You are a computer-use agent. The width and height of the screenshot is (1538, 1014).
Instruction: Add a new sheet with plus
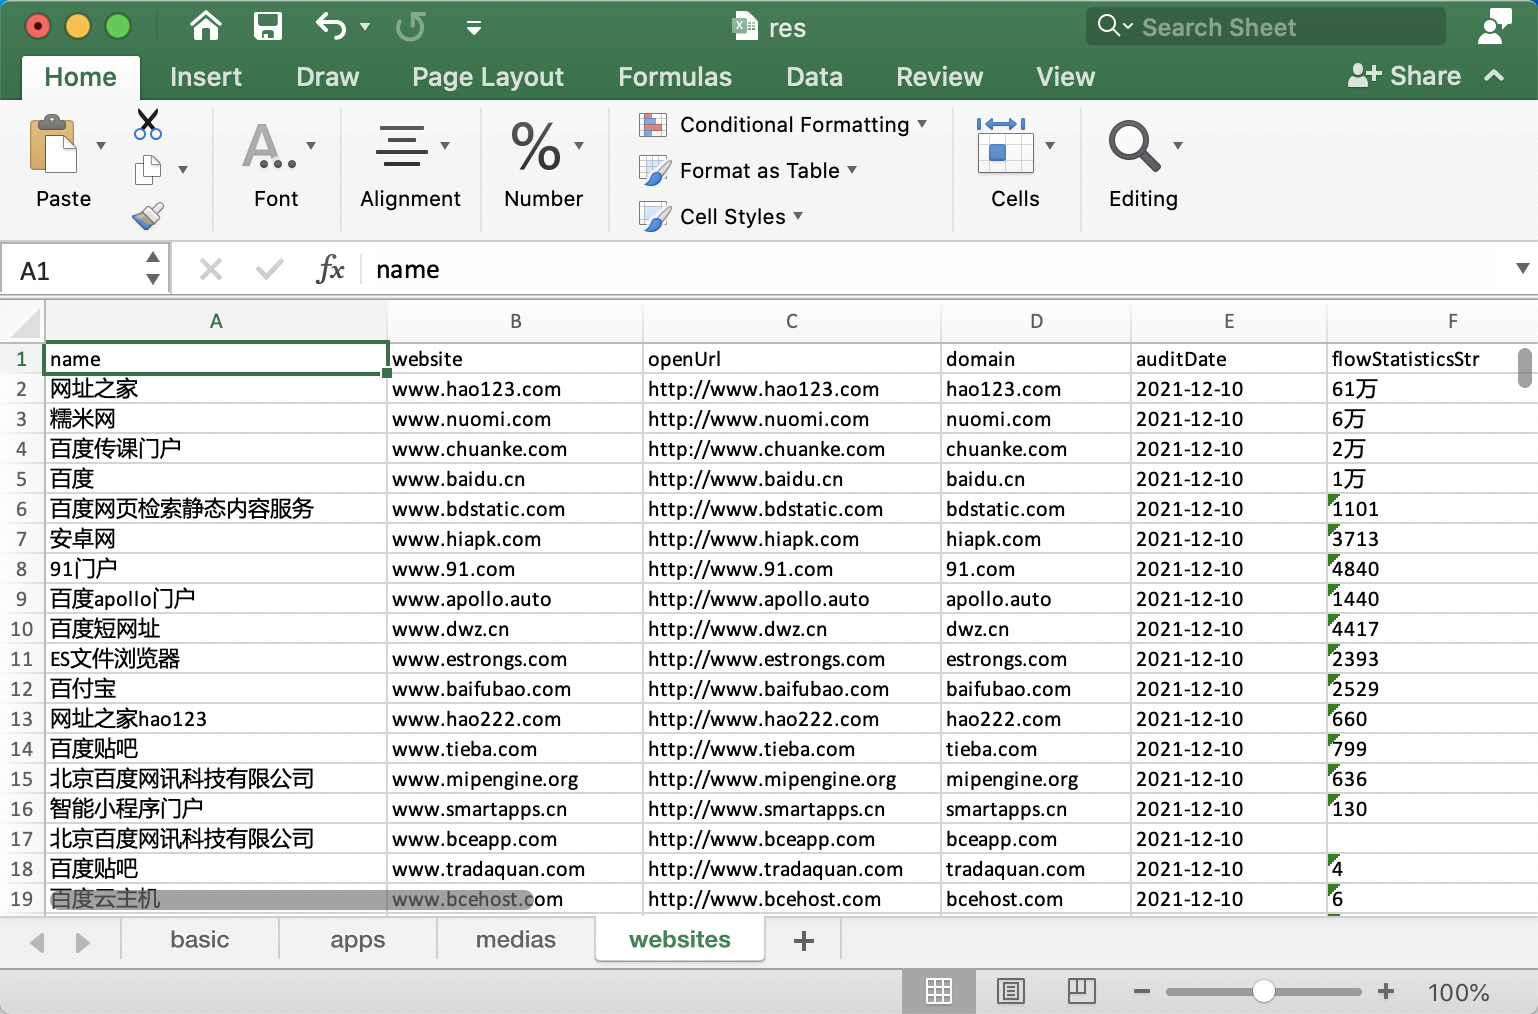click(804, 941)
